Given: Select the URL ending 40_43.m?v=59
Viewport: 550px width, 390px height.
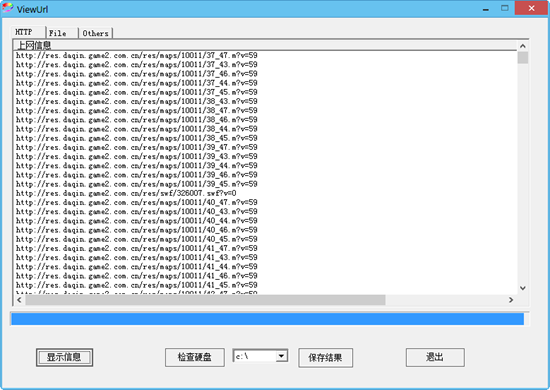Looking at the screenshot, I should pyautogui.click(x=136, y=211).
